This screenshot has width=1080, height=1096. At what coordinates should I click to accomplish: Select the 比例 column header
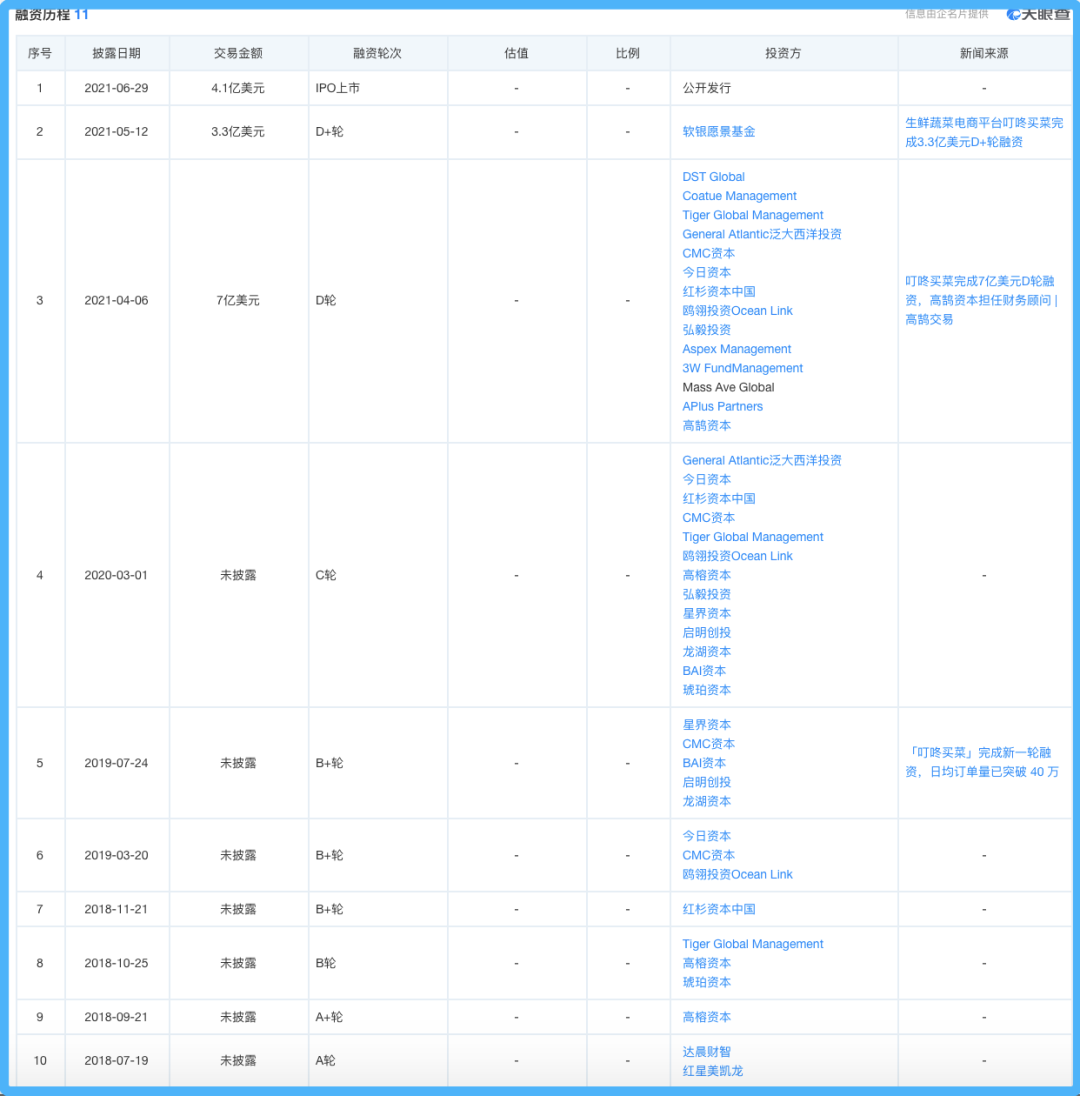[628, 53]
